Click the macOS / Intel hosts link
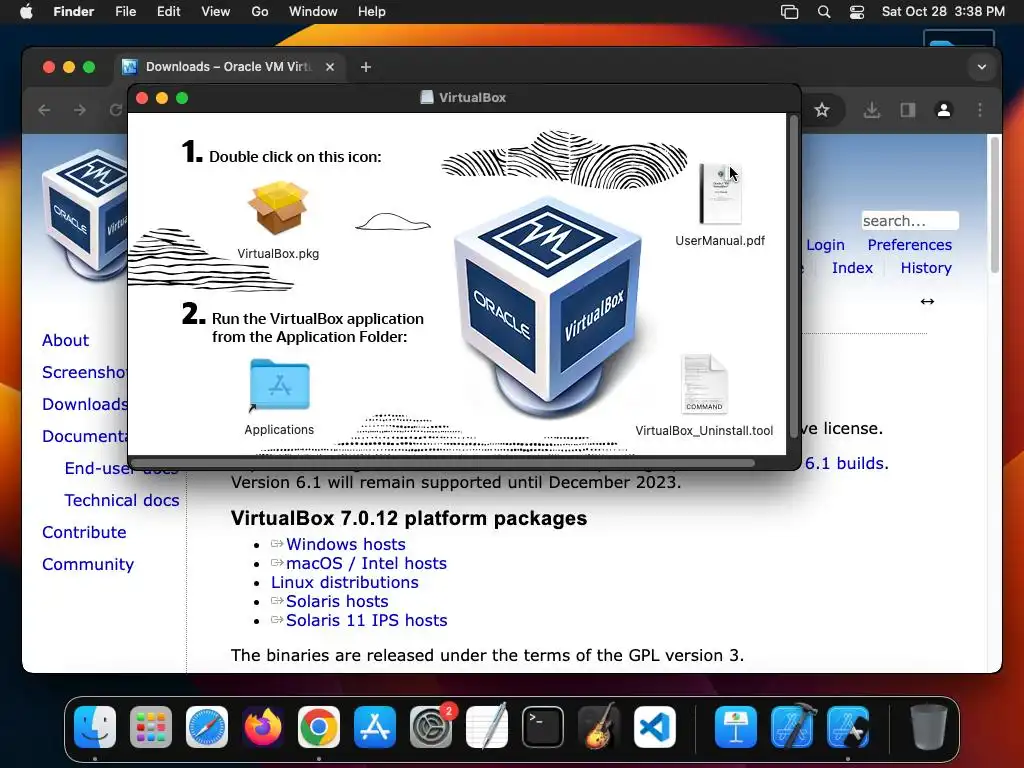The width and height of the screenshot is (1024, 768). [x=366, y=563]
